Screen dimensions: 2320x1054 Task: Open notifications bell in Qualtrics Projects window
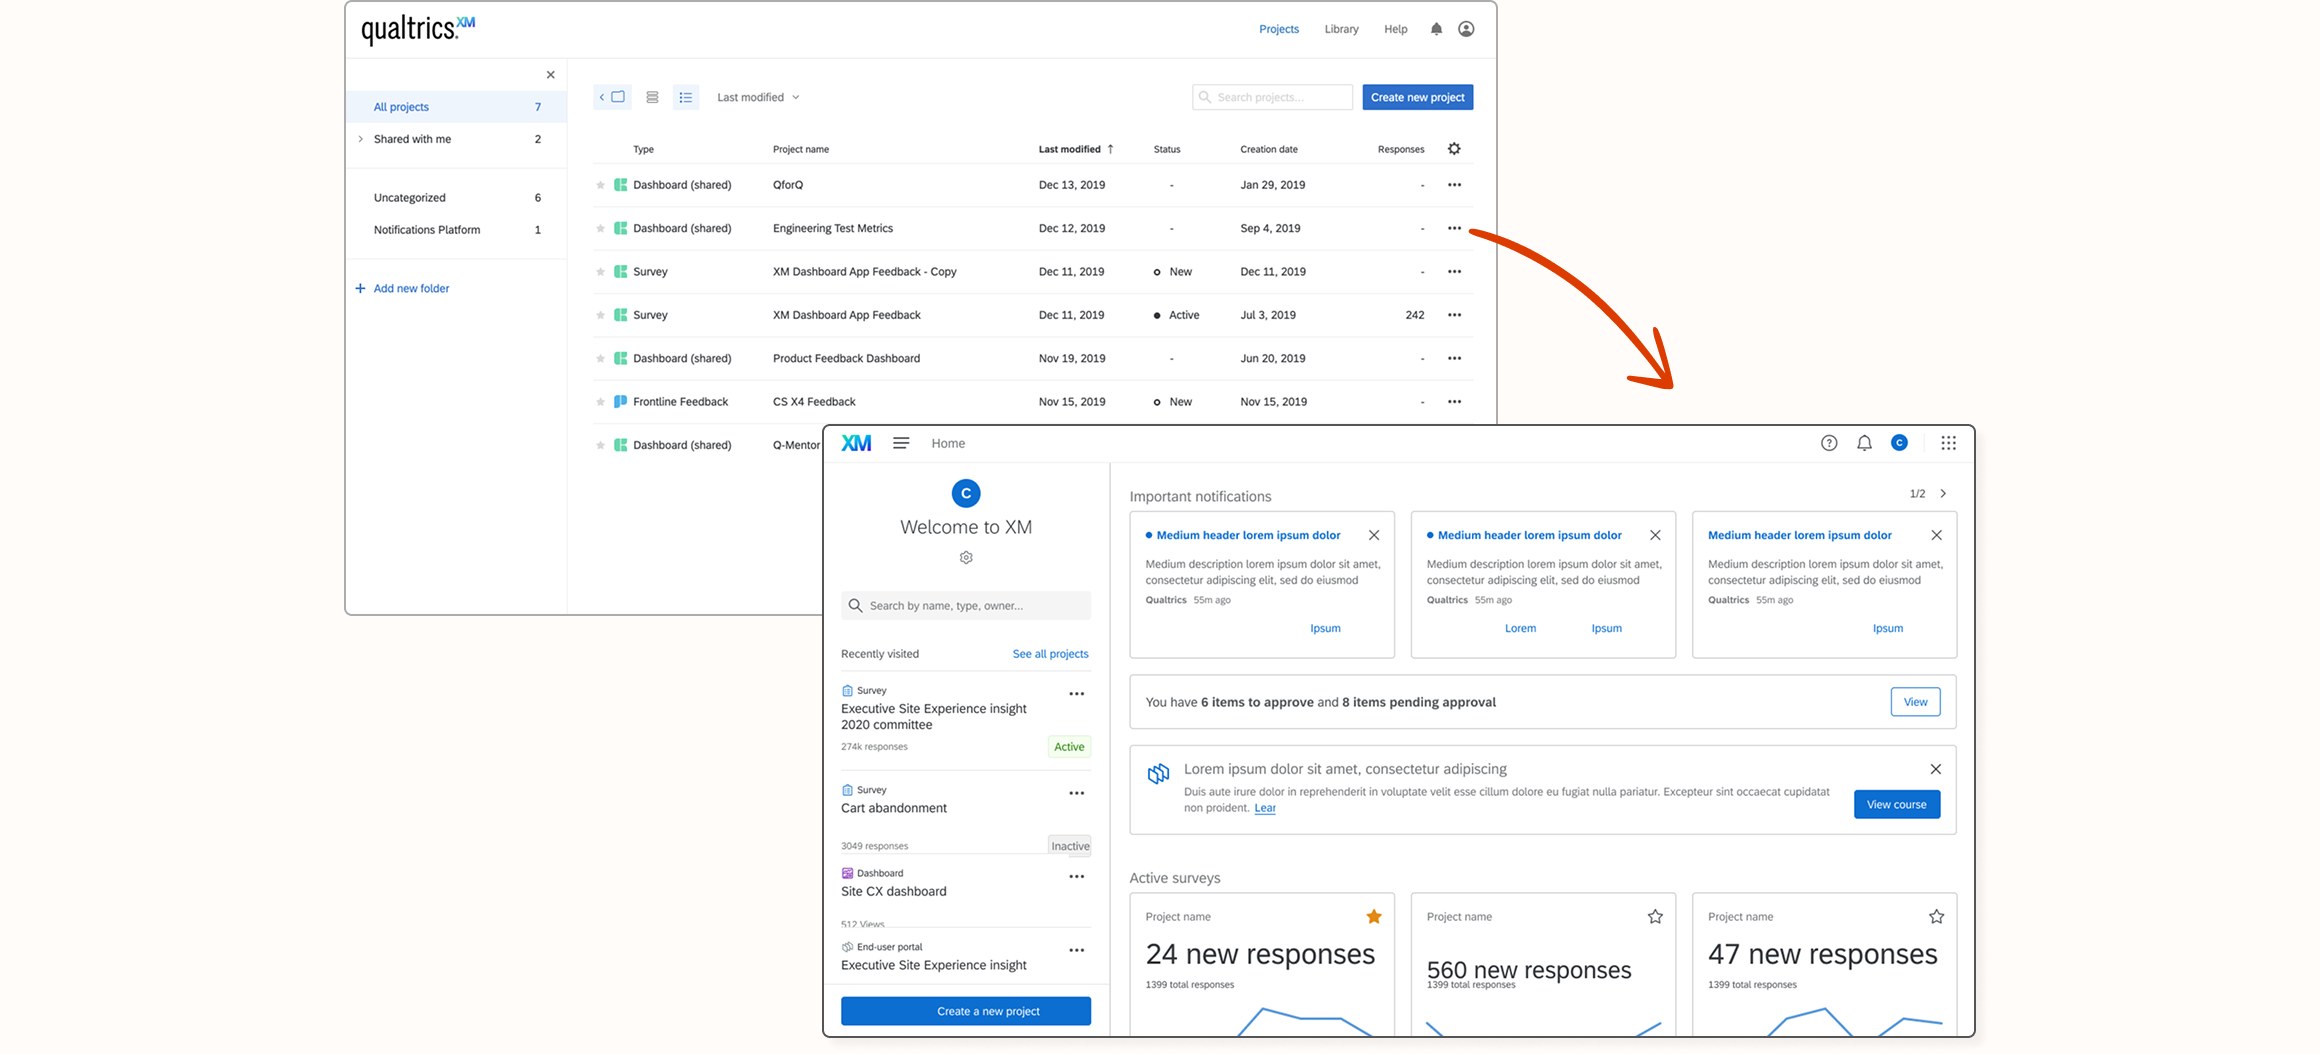1436,29
